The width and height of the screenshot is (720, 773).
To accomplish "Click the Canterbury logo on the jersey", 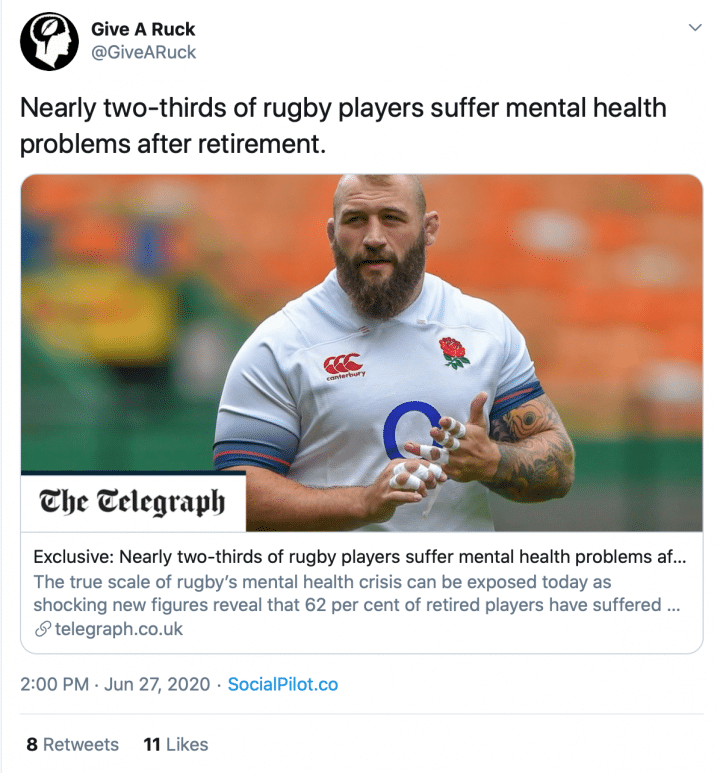I will click(342, 367).
